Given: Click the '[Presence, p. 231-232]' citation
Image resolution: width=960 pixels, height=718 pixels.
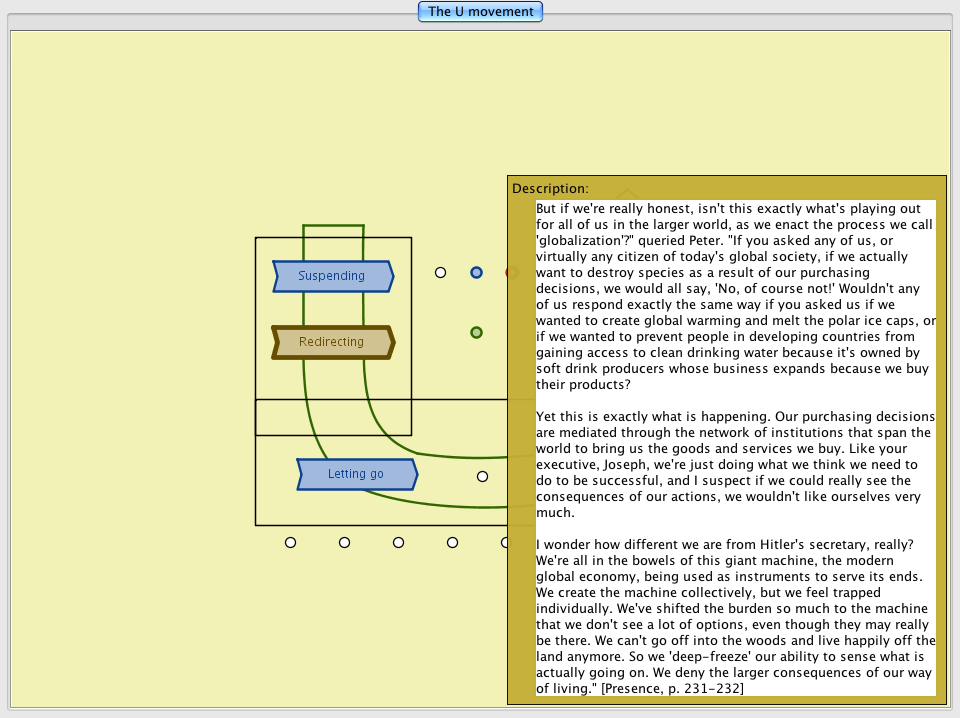Looking at the screenshot, I should 672,688.
